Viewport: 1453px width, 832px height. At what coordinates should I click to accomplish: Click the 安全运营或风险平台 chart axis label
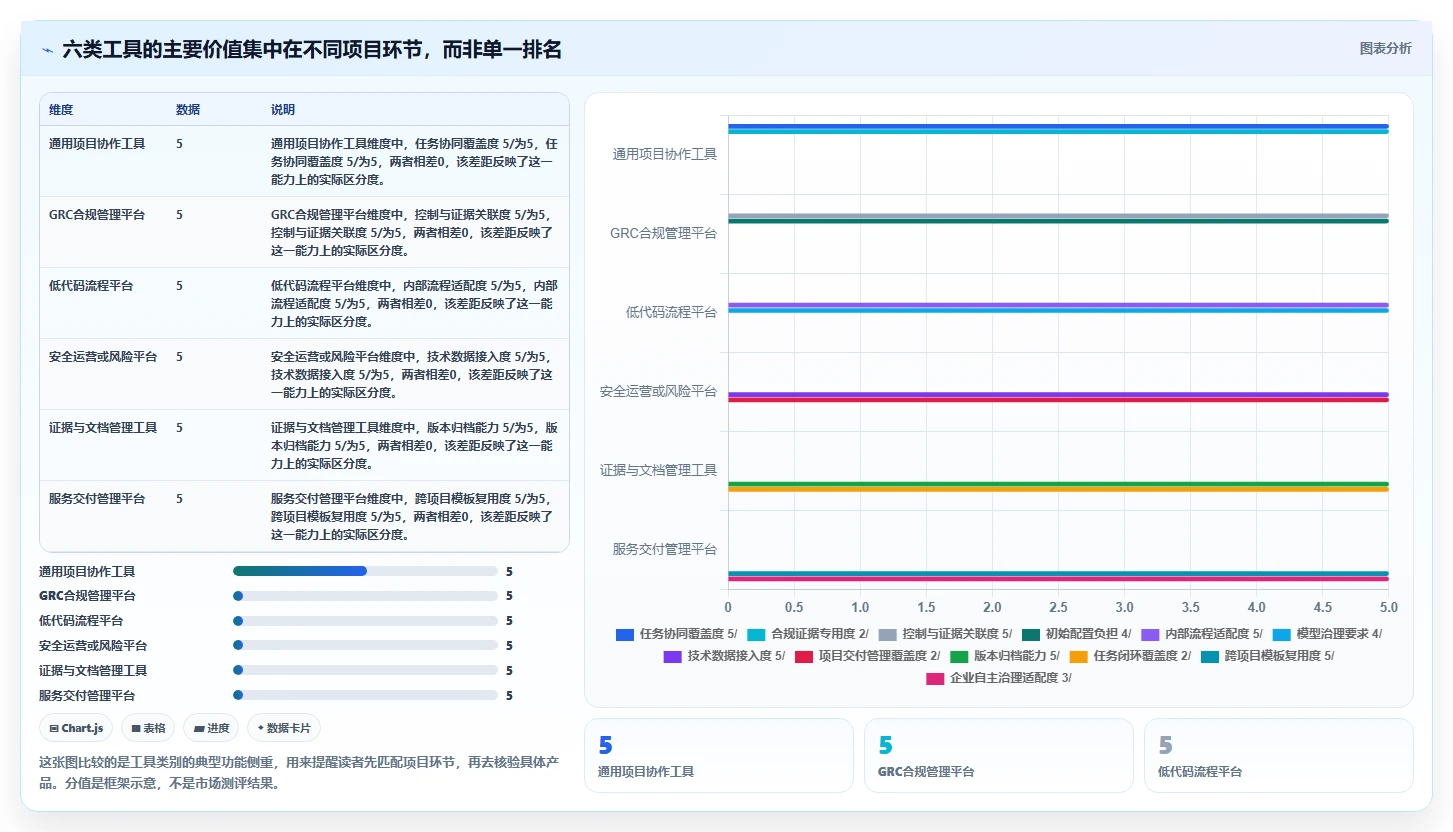point(659,391)
